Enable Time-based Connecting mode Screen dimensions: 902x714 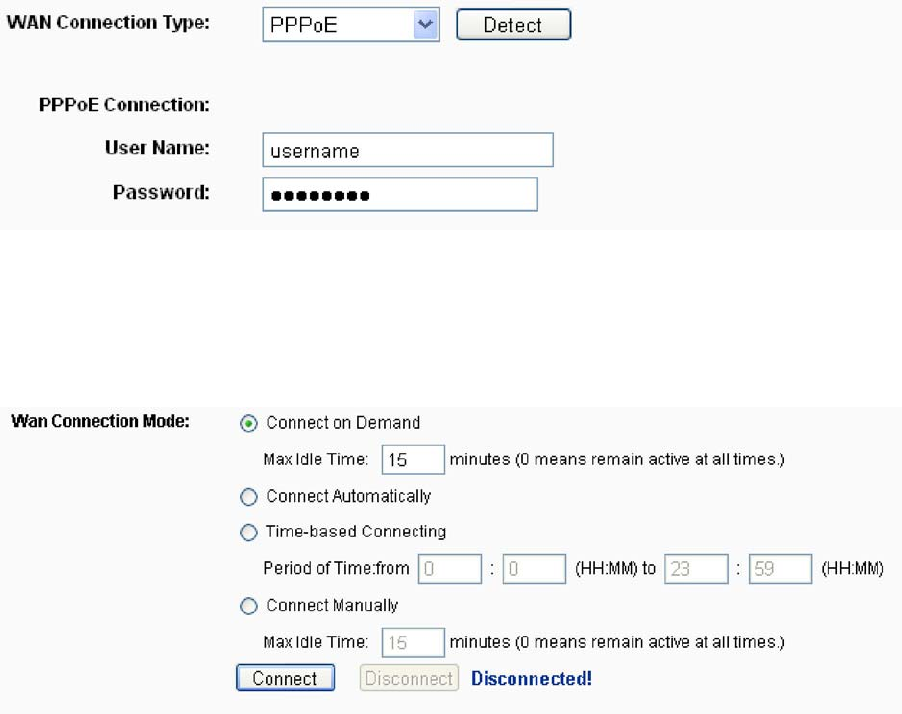[x=249, y=533]
